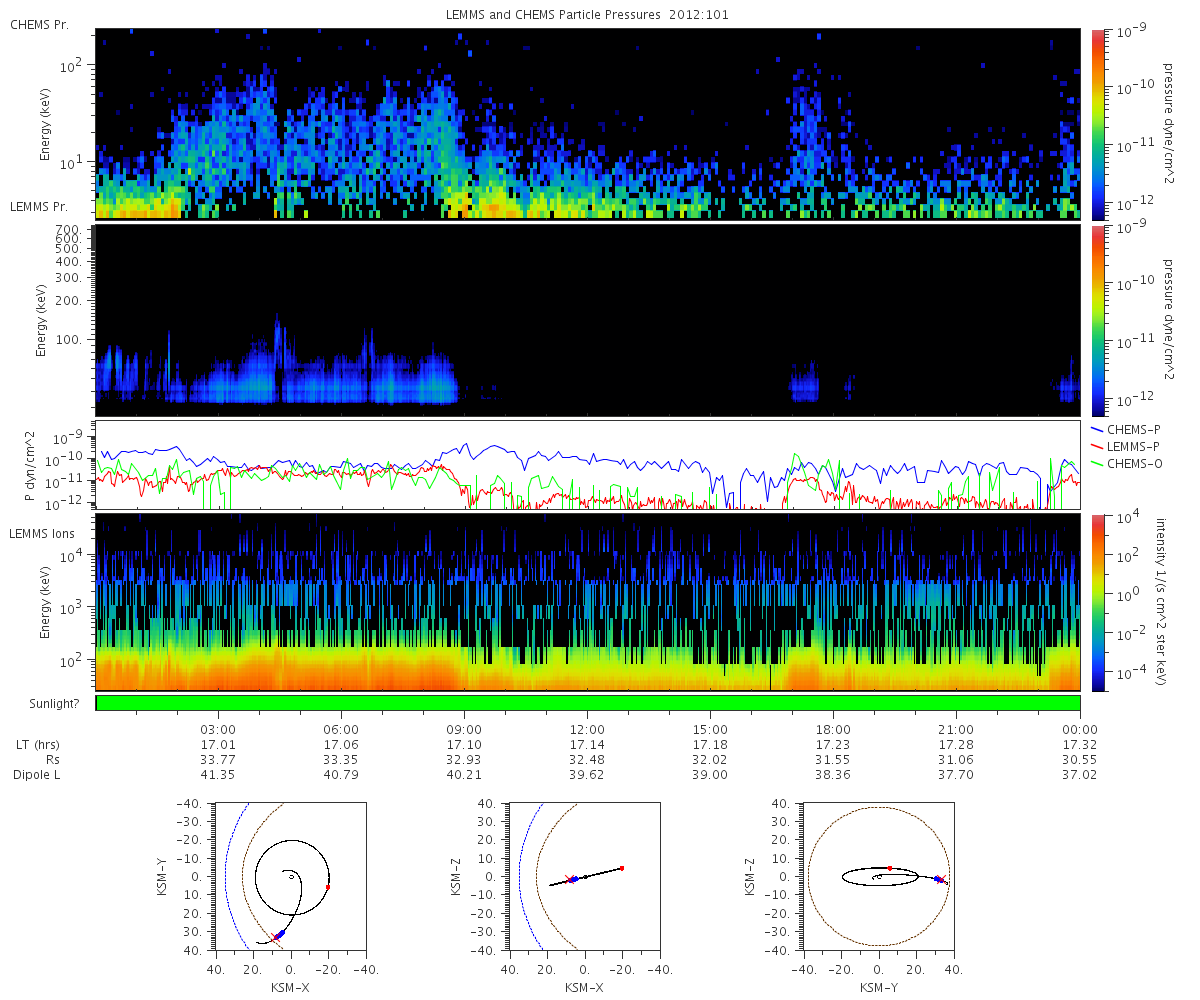The width and height of the screenshot is (1200, 1000).
Task: Click the 00:00 time axis label
Action: pos(1080,729)
